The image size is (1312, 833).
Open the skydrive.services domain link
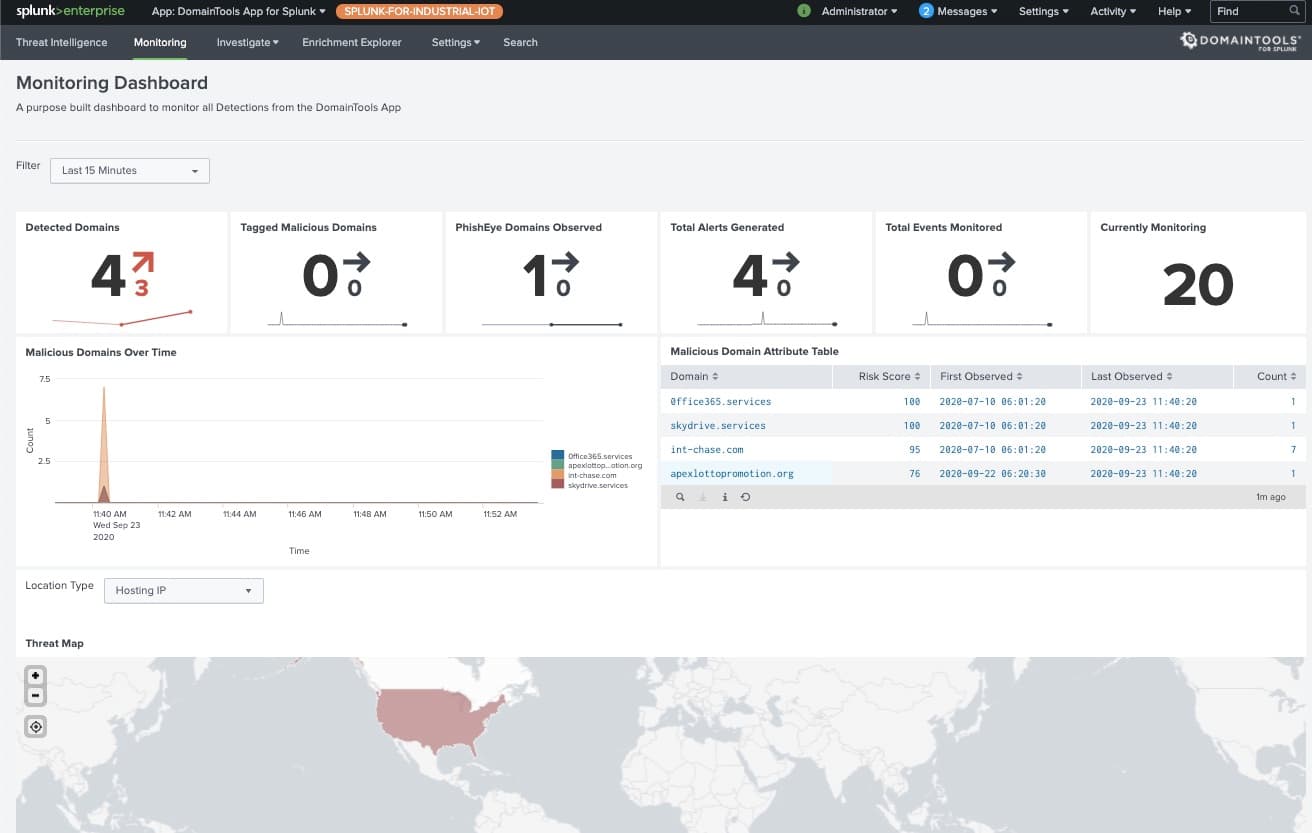(718, 425)
